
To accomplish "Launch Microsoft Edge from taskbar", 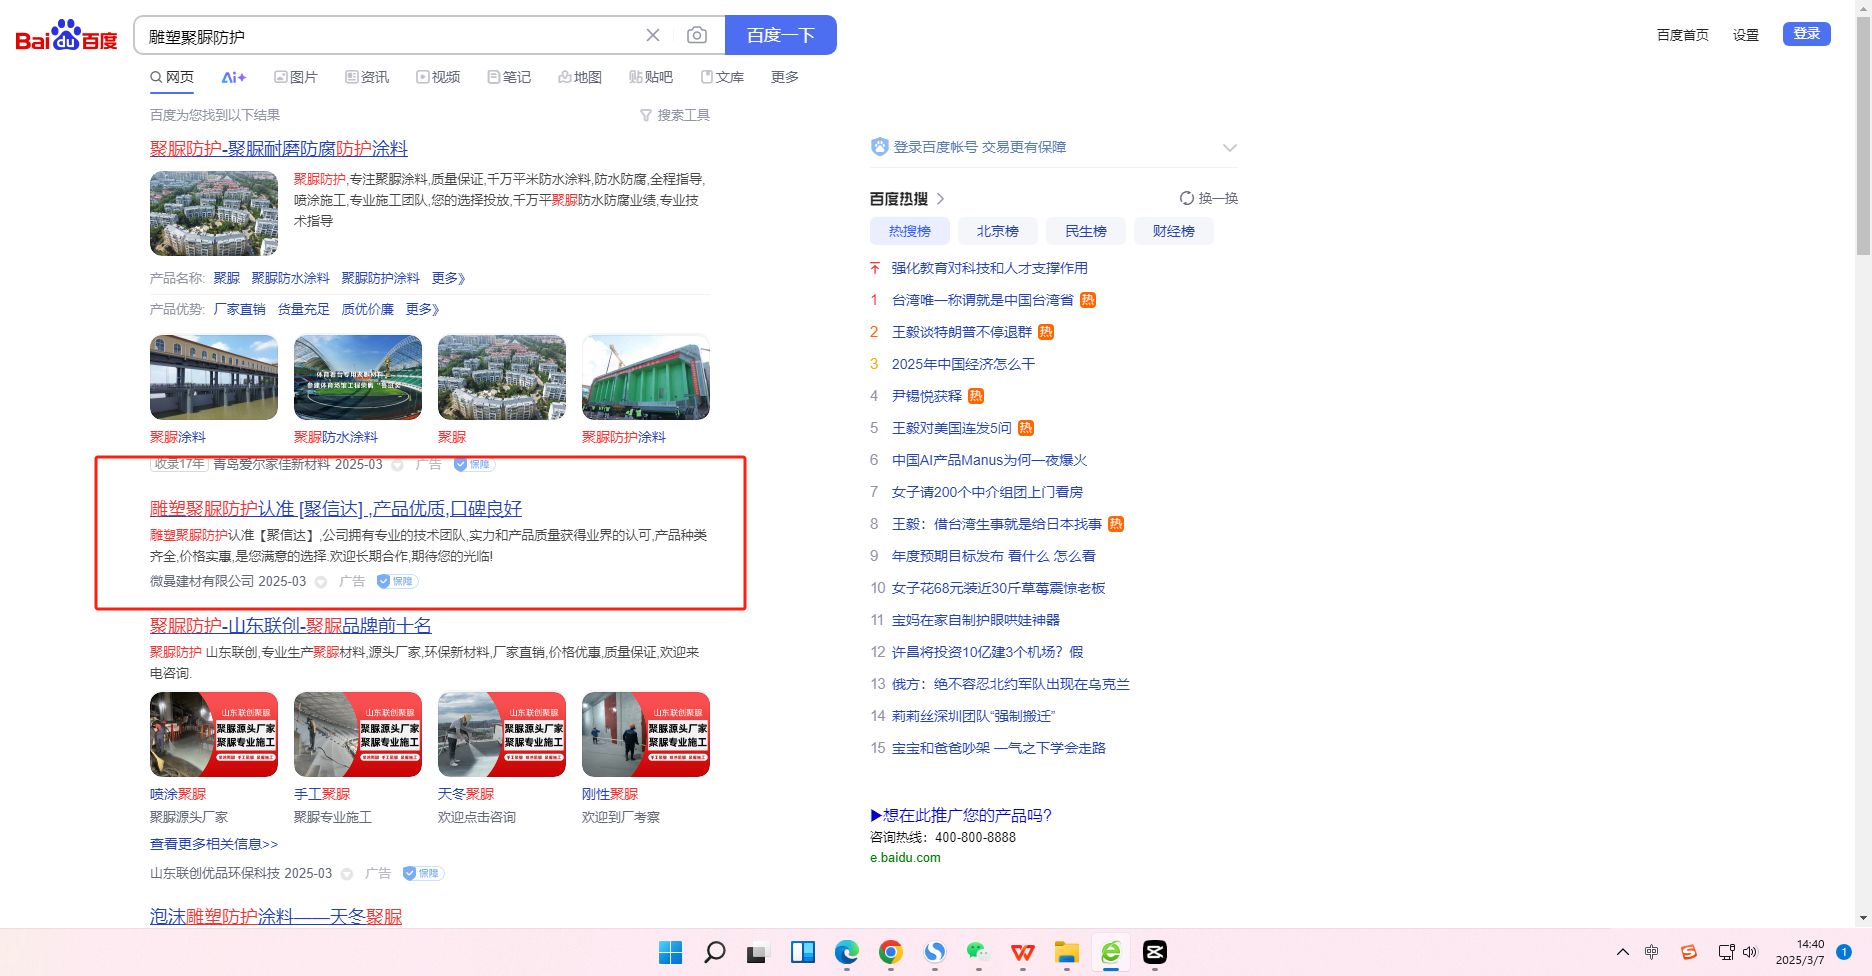I will pos(847,952).
